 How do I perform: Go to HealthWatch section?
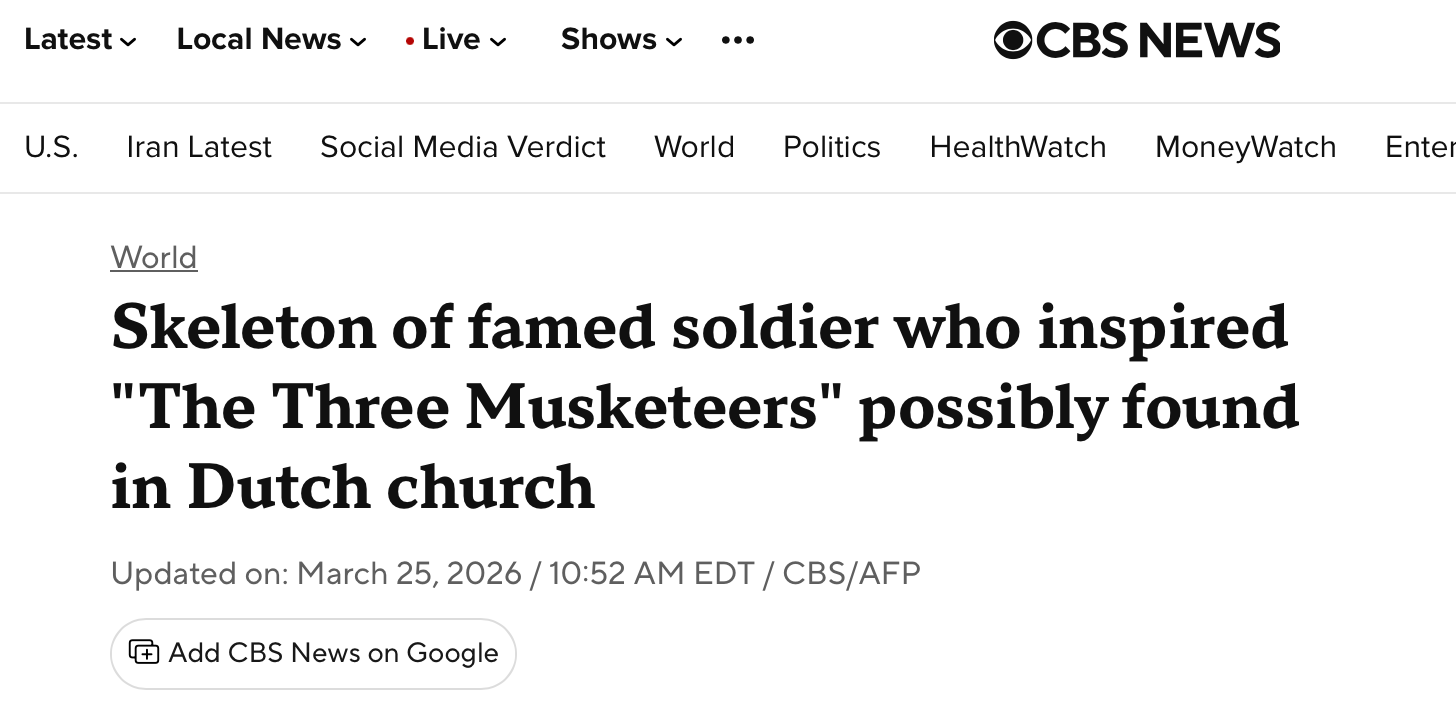click(x=1018, y=147)
